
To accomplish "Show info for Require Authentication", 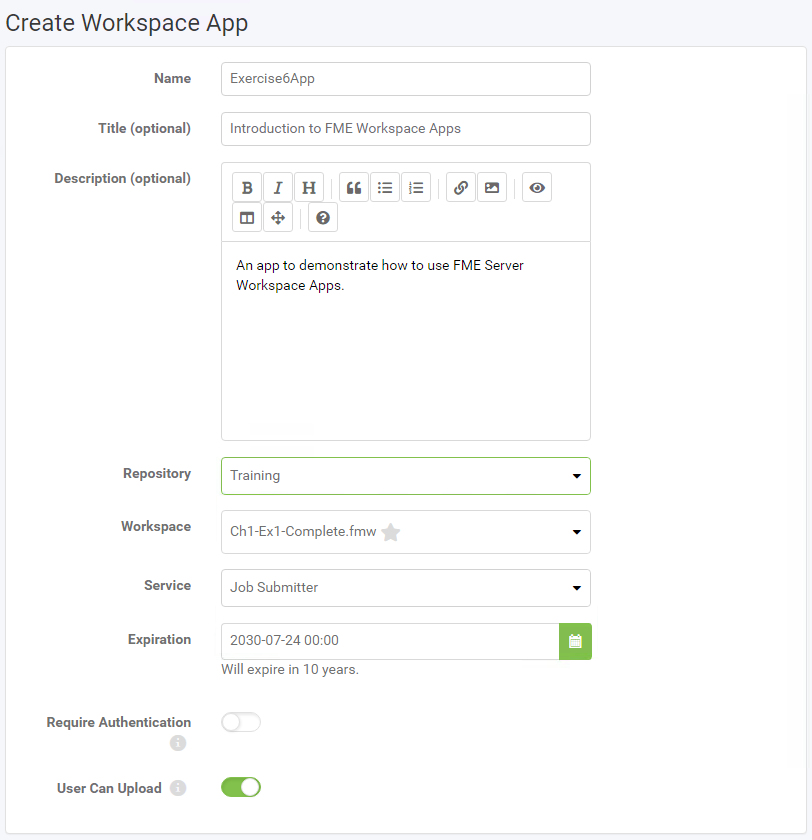I will pyautogui.click(x=178, y=743).
